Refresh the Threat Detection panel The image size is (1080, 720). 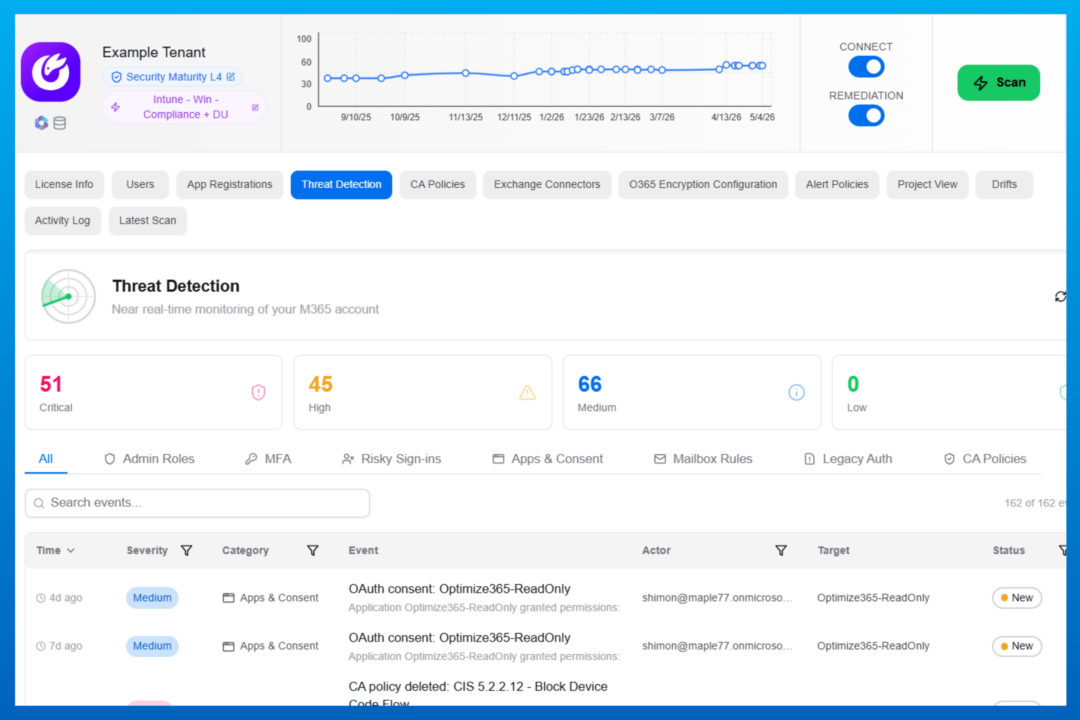(x=1060, y=296)
